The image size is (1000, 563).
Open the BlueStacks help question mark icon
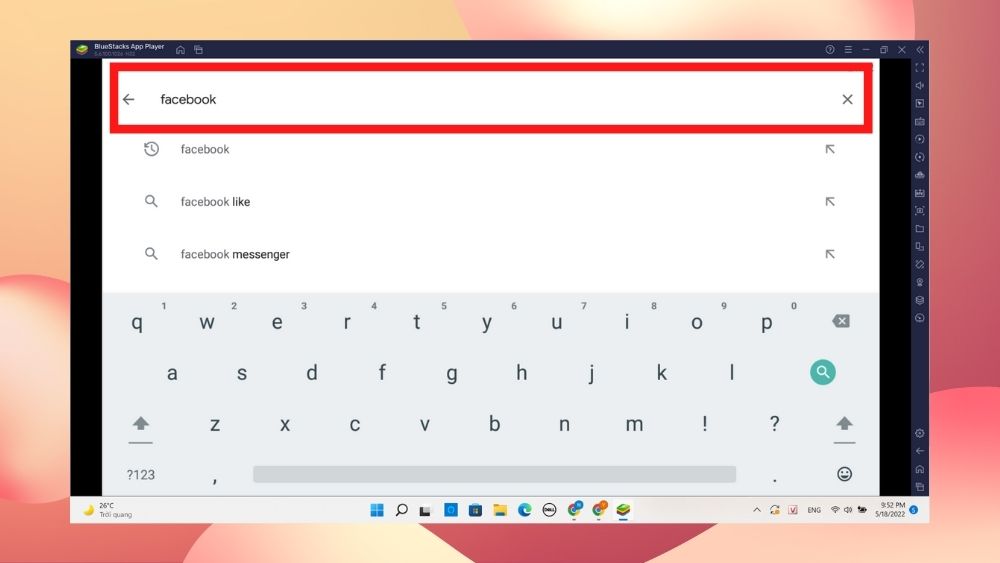[x=829, y=50]
